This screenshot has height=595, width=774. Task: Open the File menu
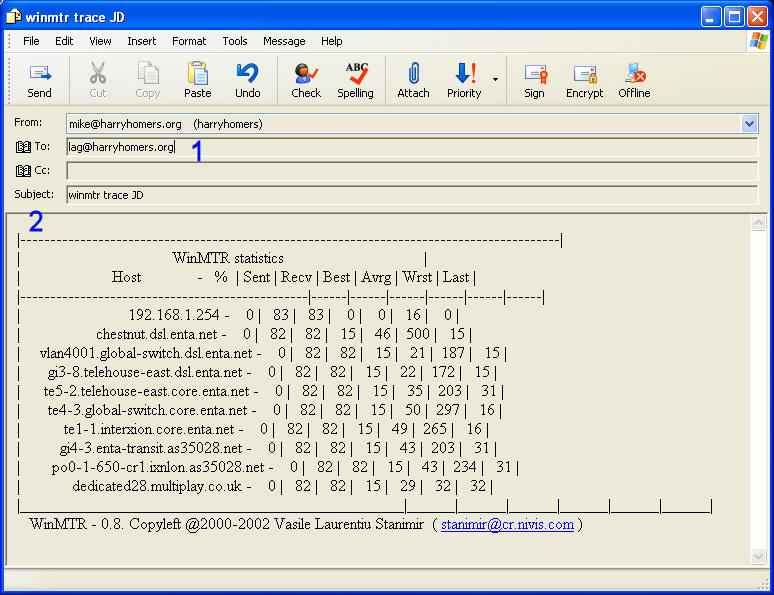(x=31, y=41)
